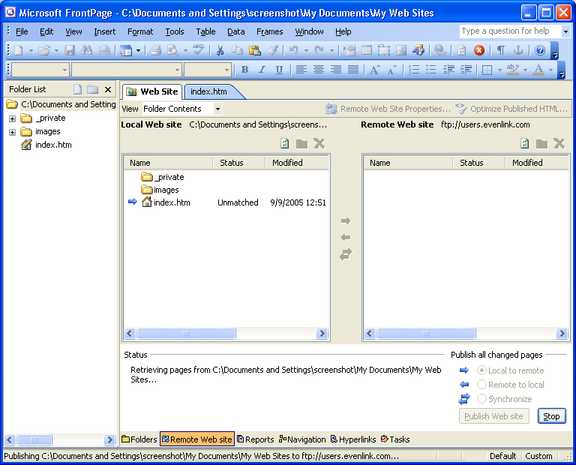The width and height of the screenshot is (576, 465).
Task: Click the Stop button
Action: [551, 416]
